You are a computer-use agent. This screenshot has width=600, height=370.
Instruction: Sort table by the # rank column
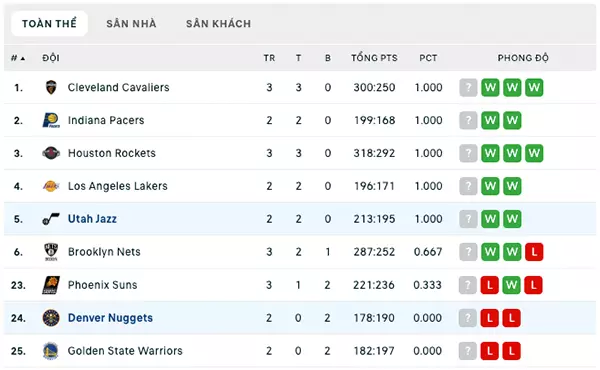tap(18, 58)
